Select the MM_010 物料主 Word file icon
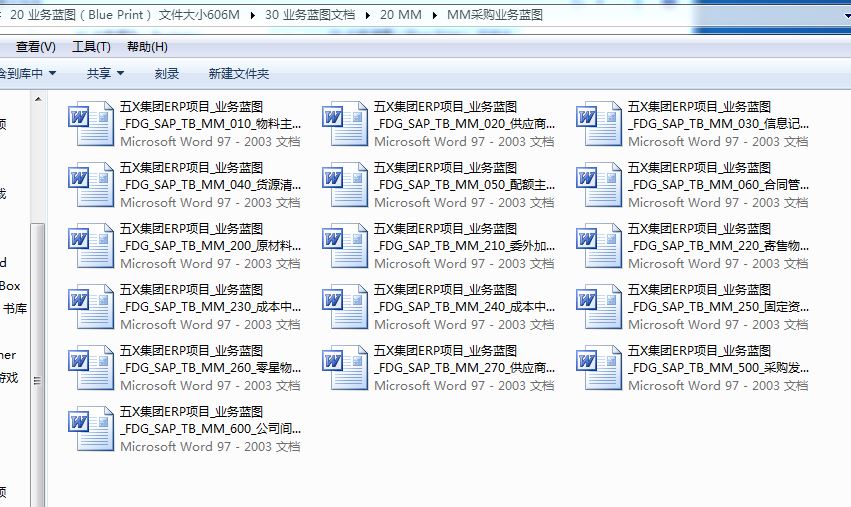Viewport: 851px width, 507px height. point(91,124)
